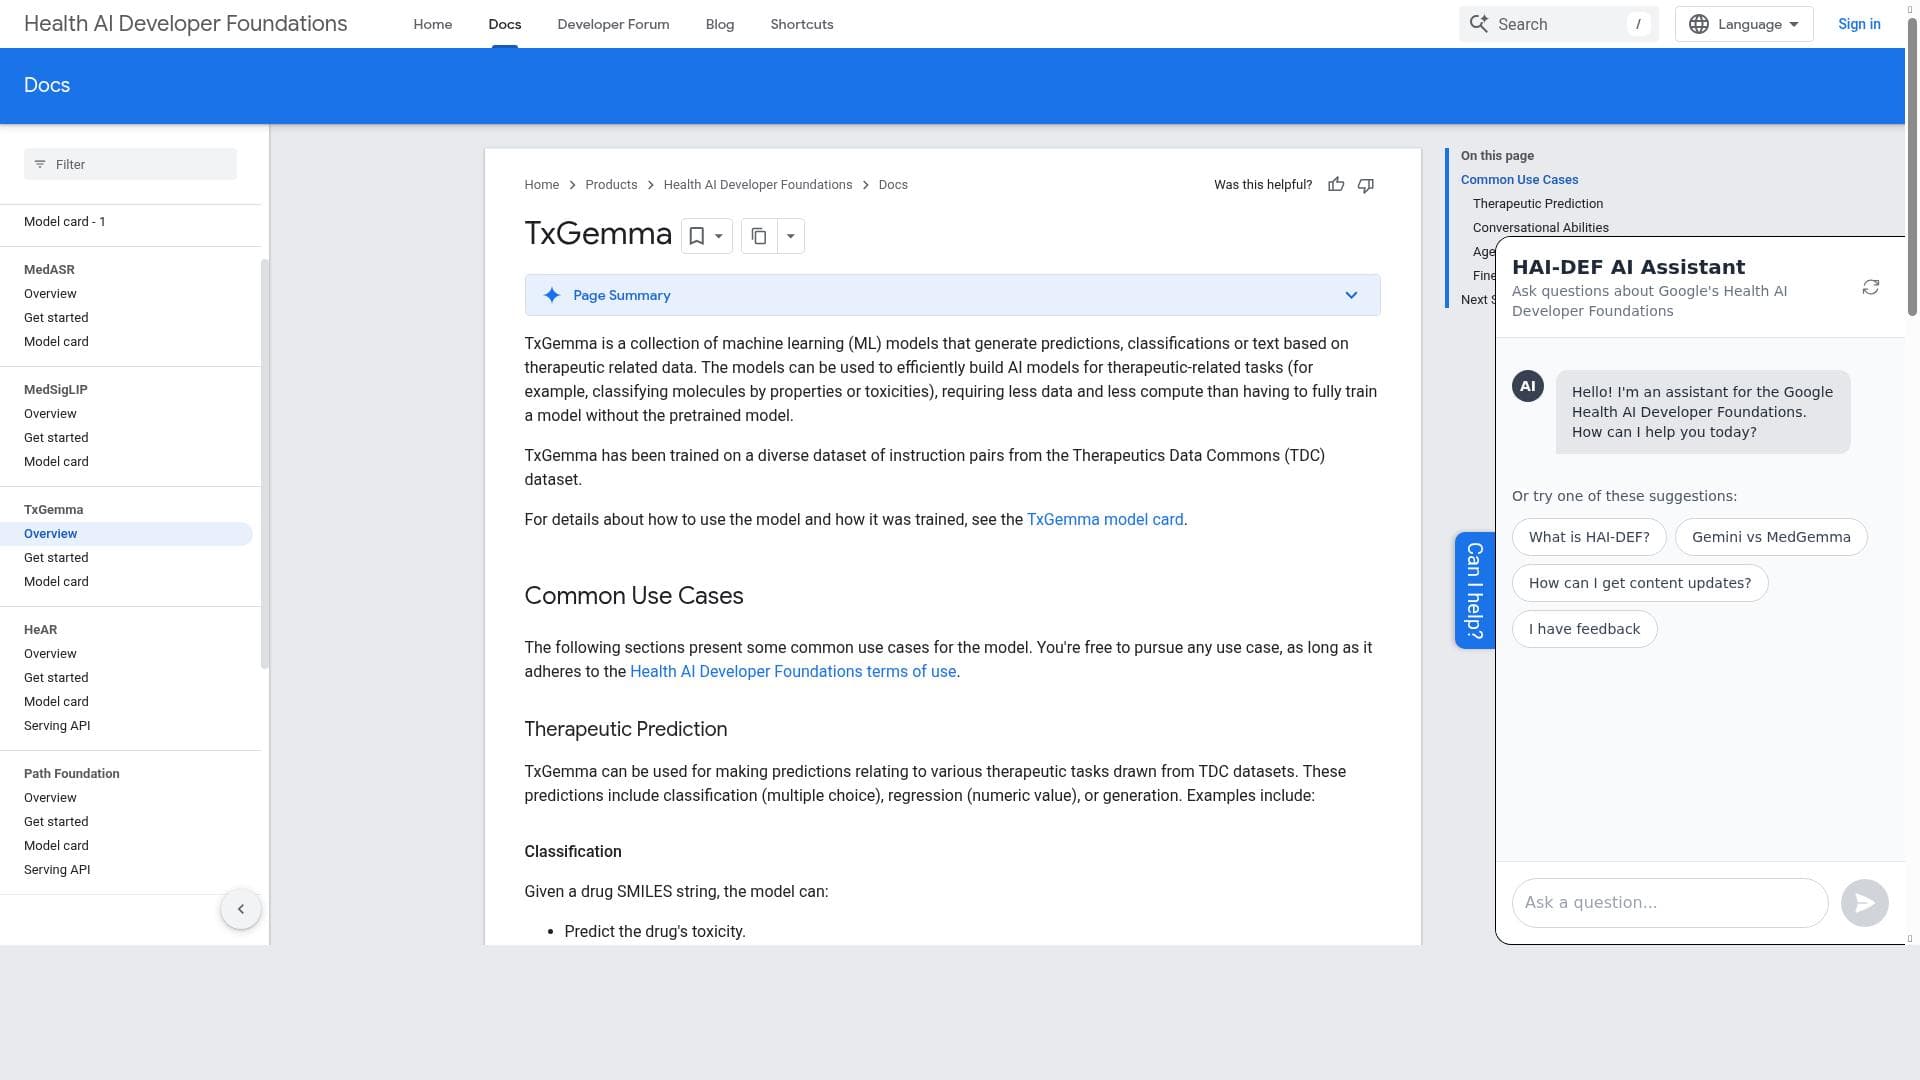Reset the chat with the refresh icon
This screenshot has width=1920, height=1080.
[x=1871, y=288]
